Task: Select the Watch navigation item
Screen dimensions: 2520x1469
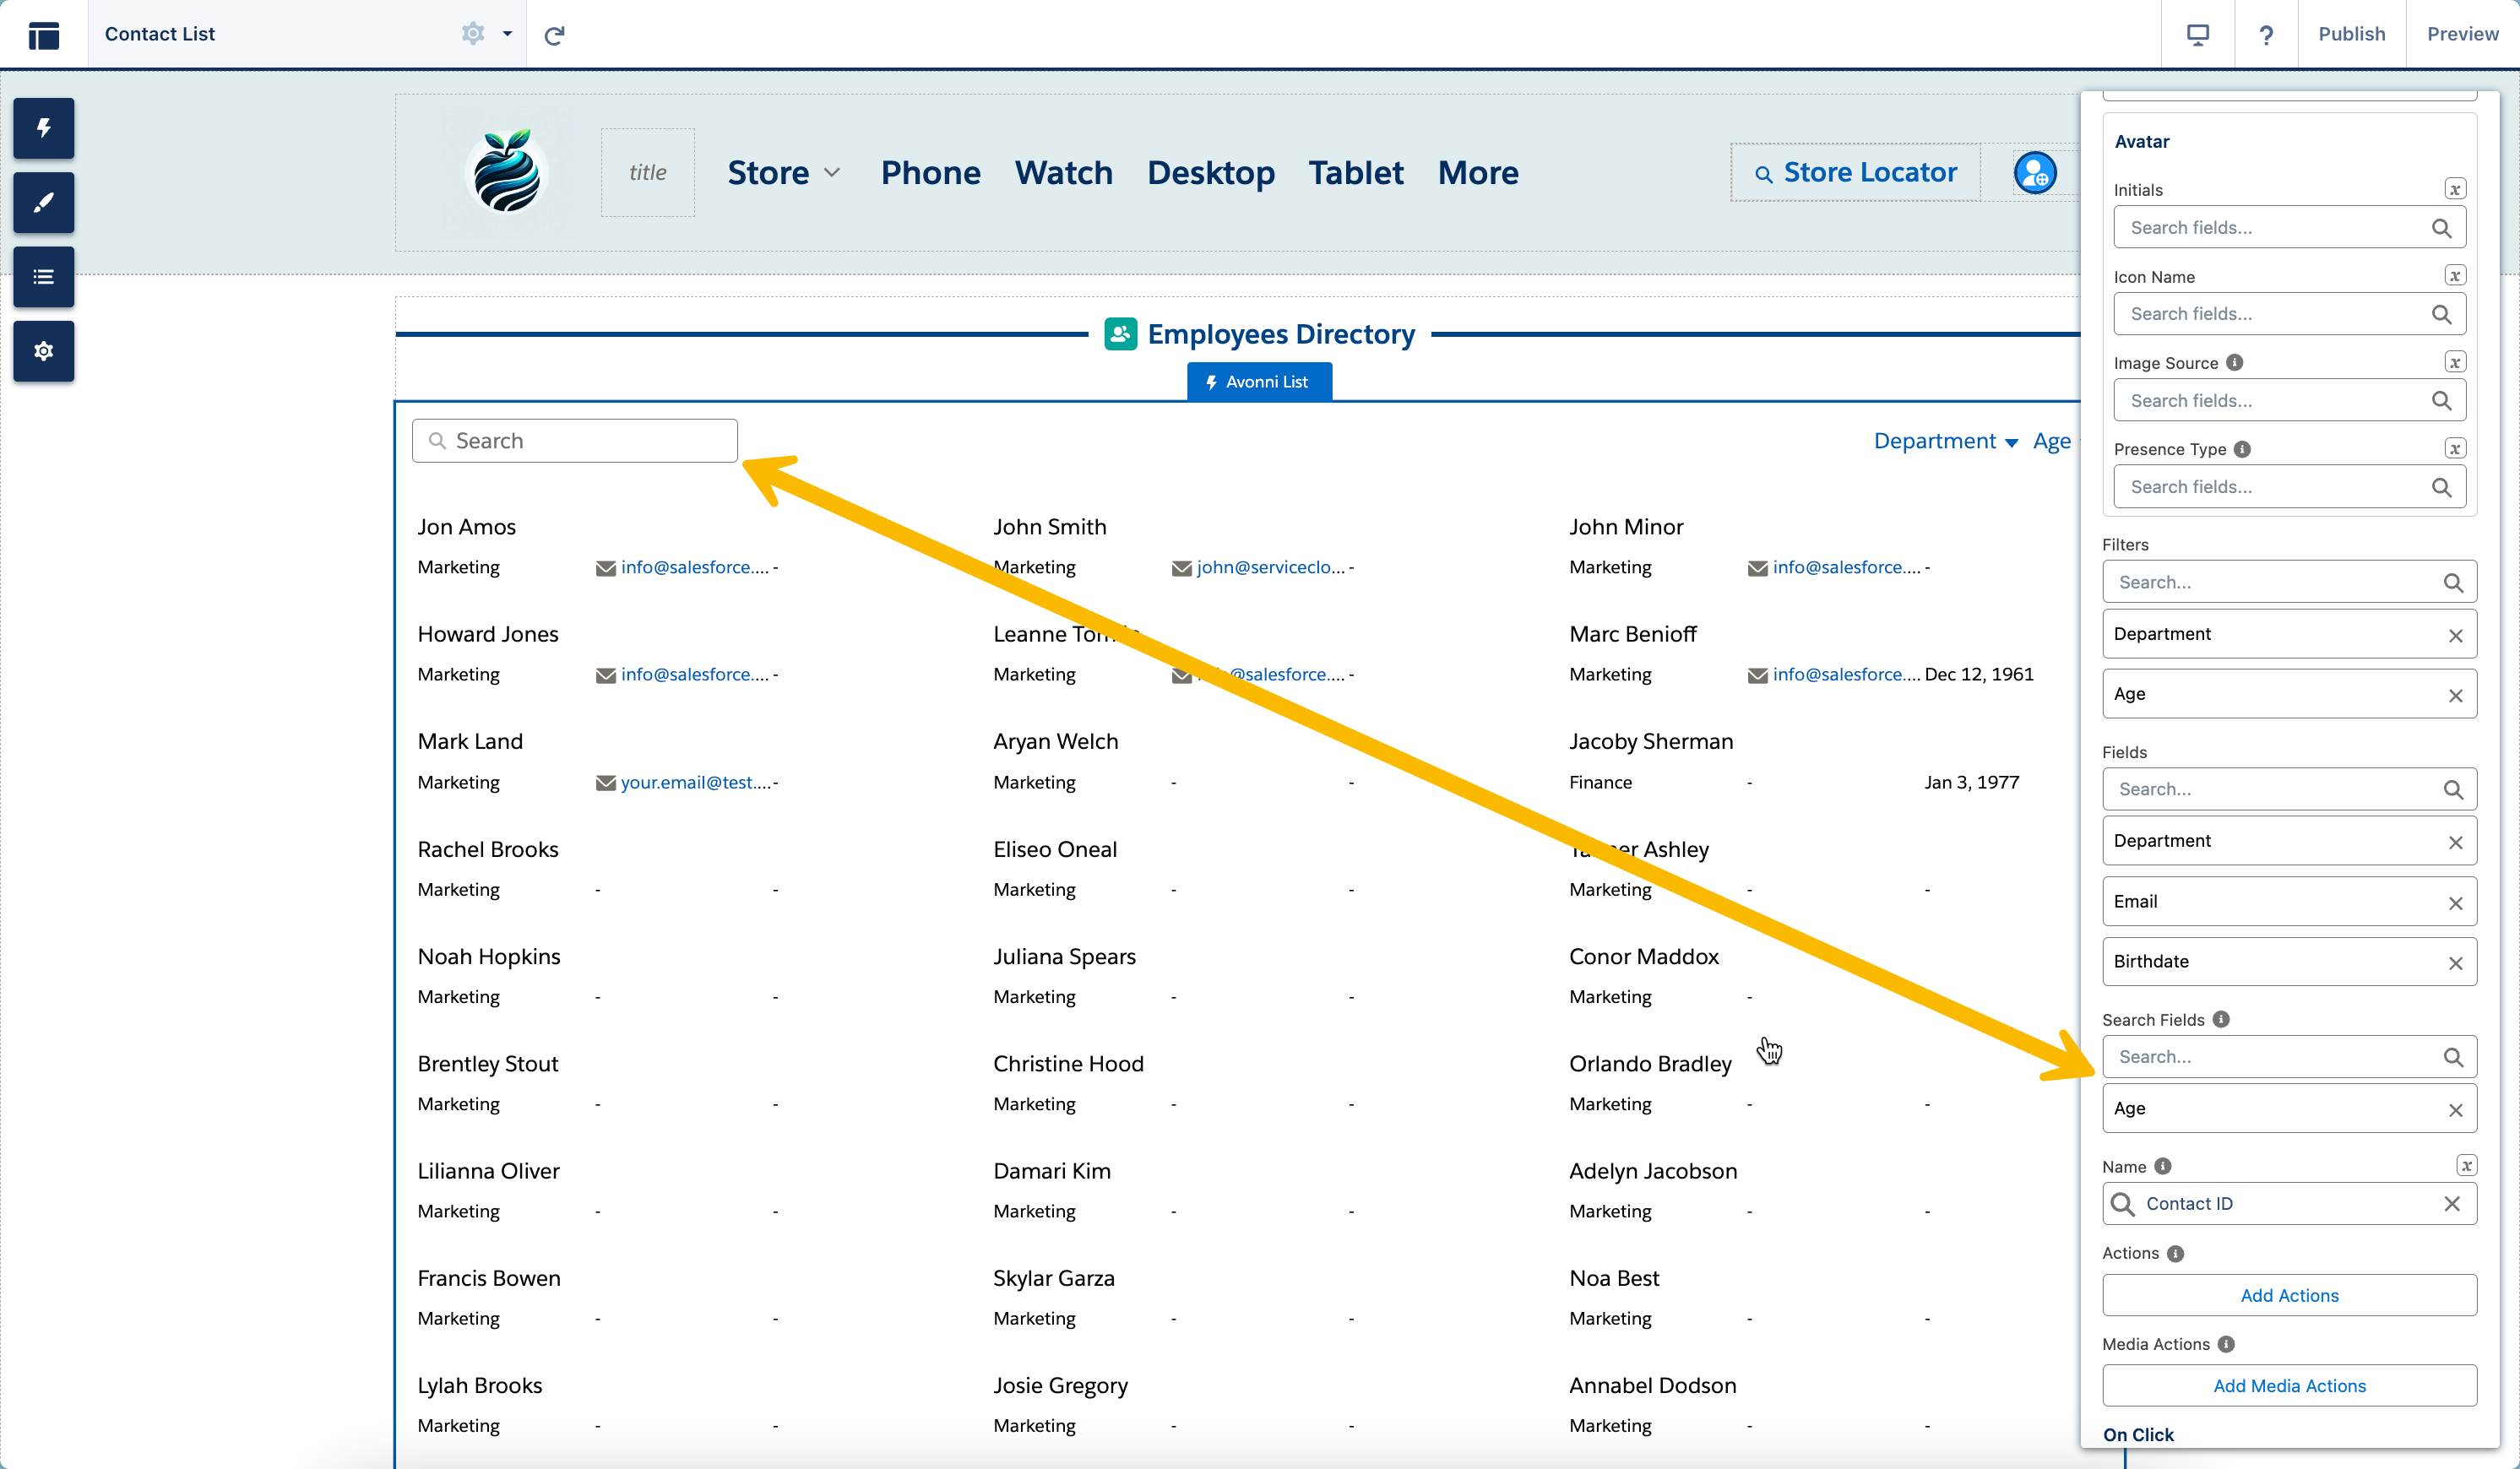Action: click(x=1063, y=173)
